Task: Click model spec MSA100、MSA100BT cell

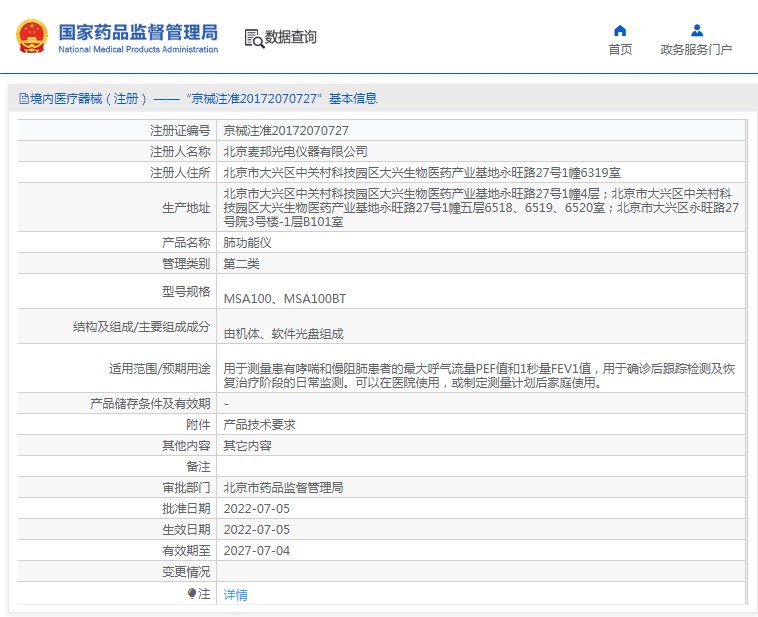Action: [x=285, y=298]
